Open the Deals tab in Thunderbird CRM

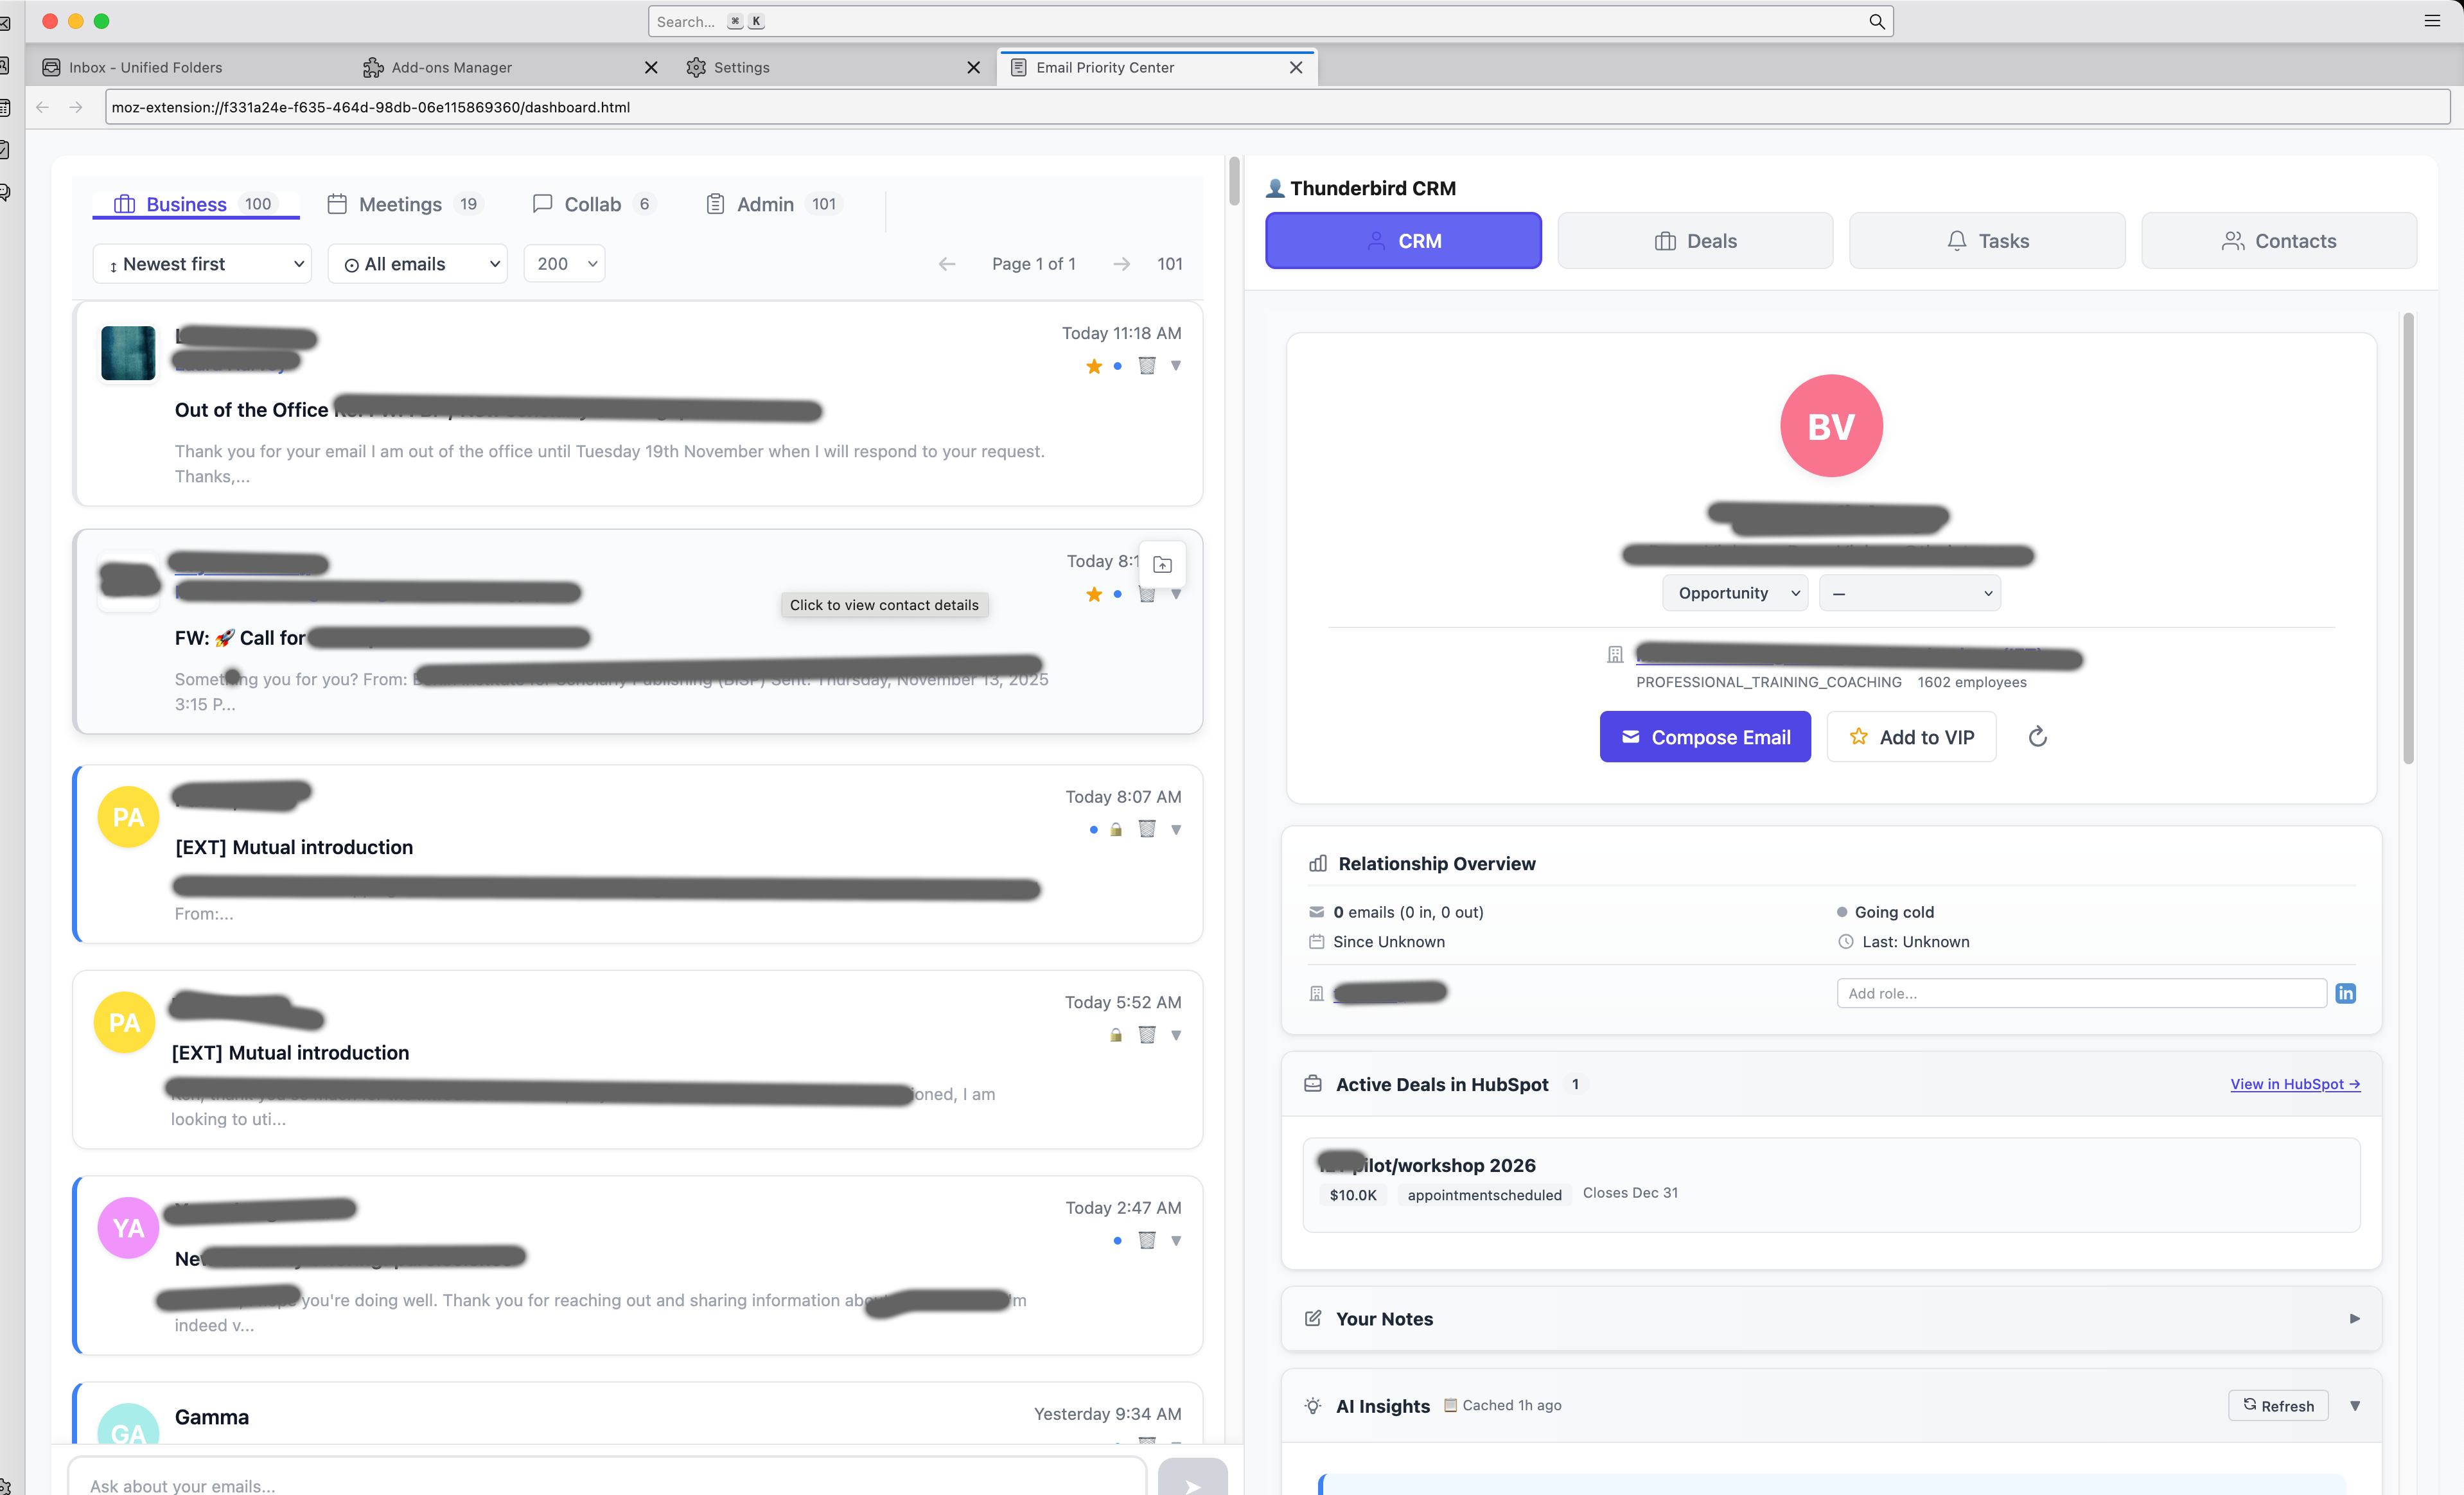(x=1695, y=241)
